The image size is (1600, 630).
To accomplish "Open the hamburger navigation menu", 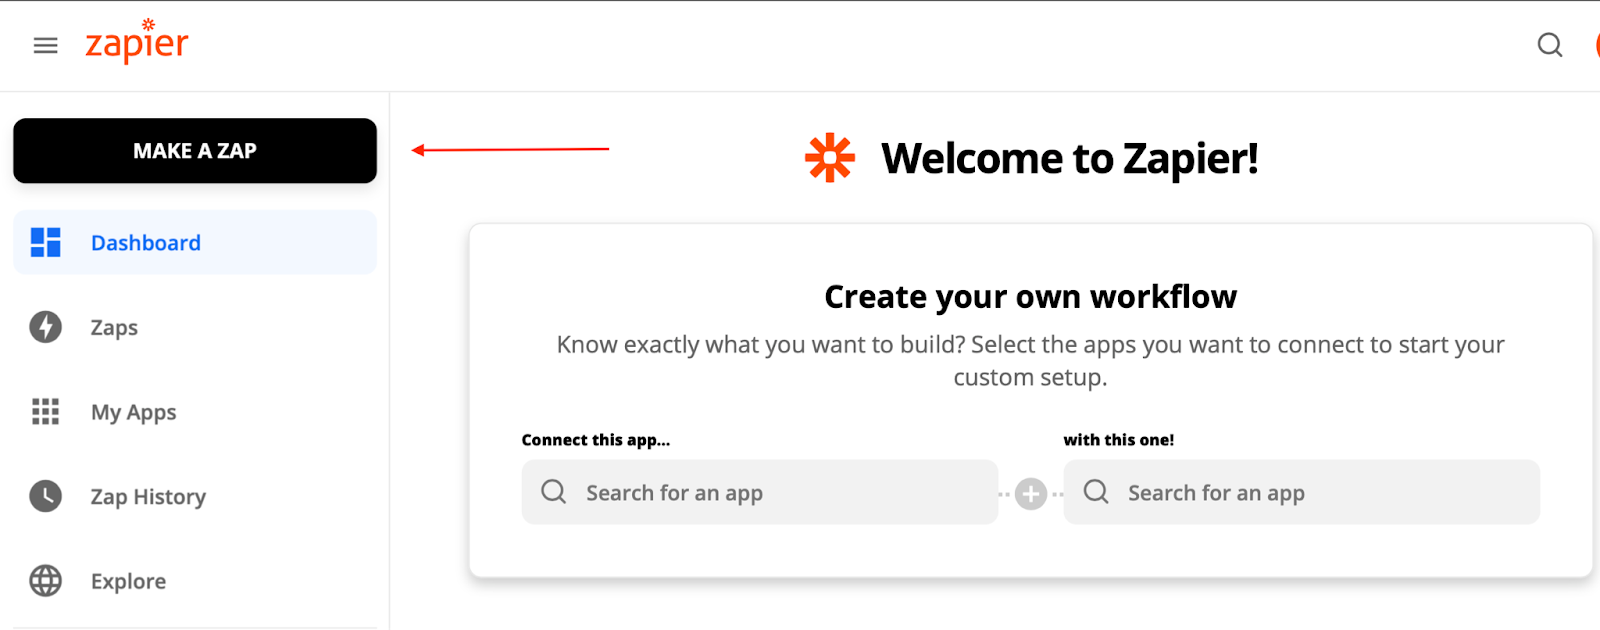I will click(x=45, y=46).
